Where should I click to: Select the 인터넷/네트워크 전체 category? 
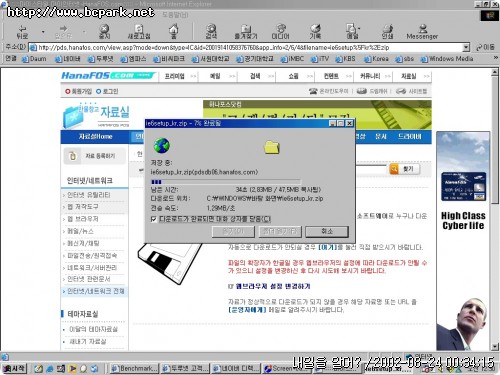[x=96, y=291]
